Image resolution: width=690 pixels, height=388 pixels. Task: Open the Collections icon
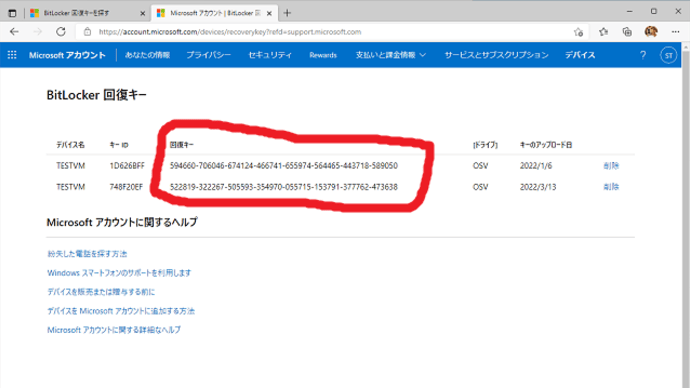[x=627, y=32]
